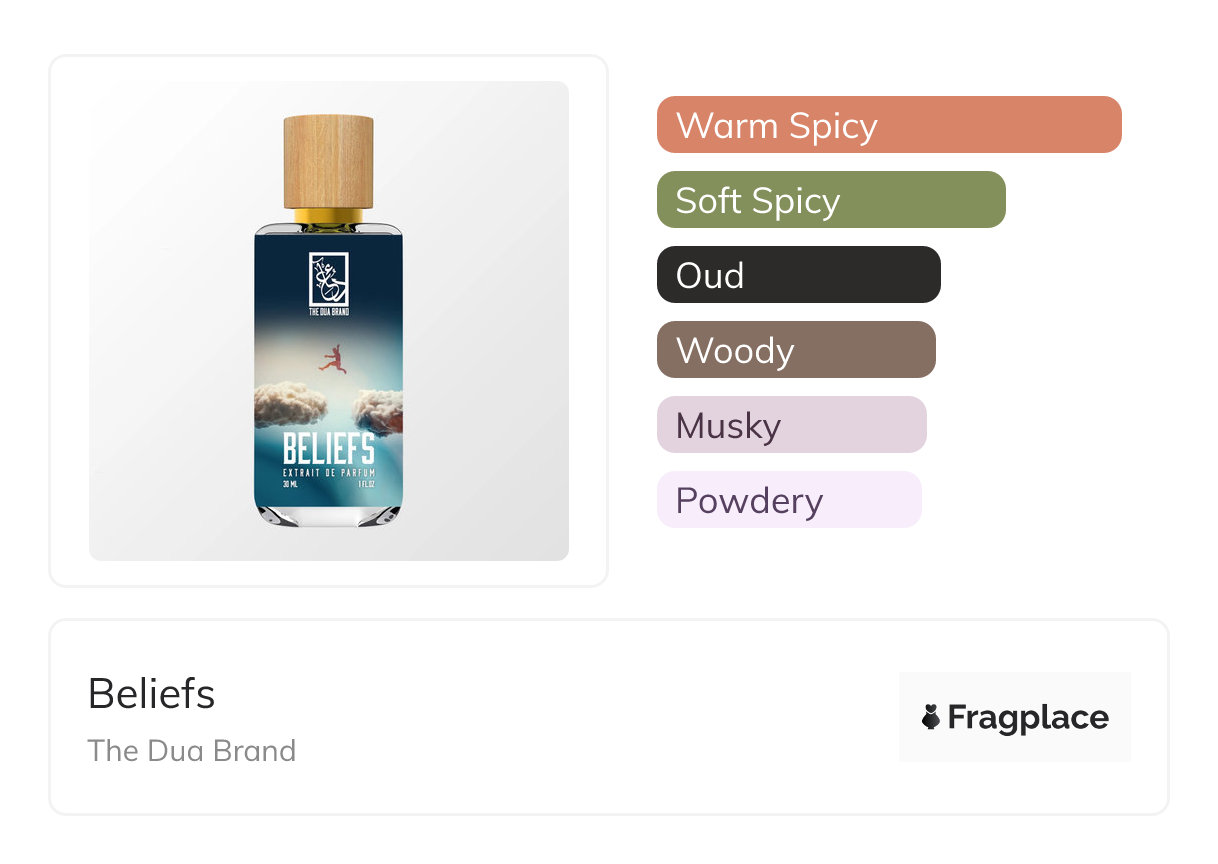This screenshot has width=1218, height=864.
Task: Click the Beliefs perfume title
Action: click(x=151, y=693)
